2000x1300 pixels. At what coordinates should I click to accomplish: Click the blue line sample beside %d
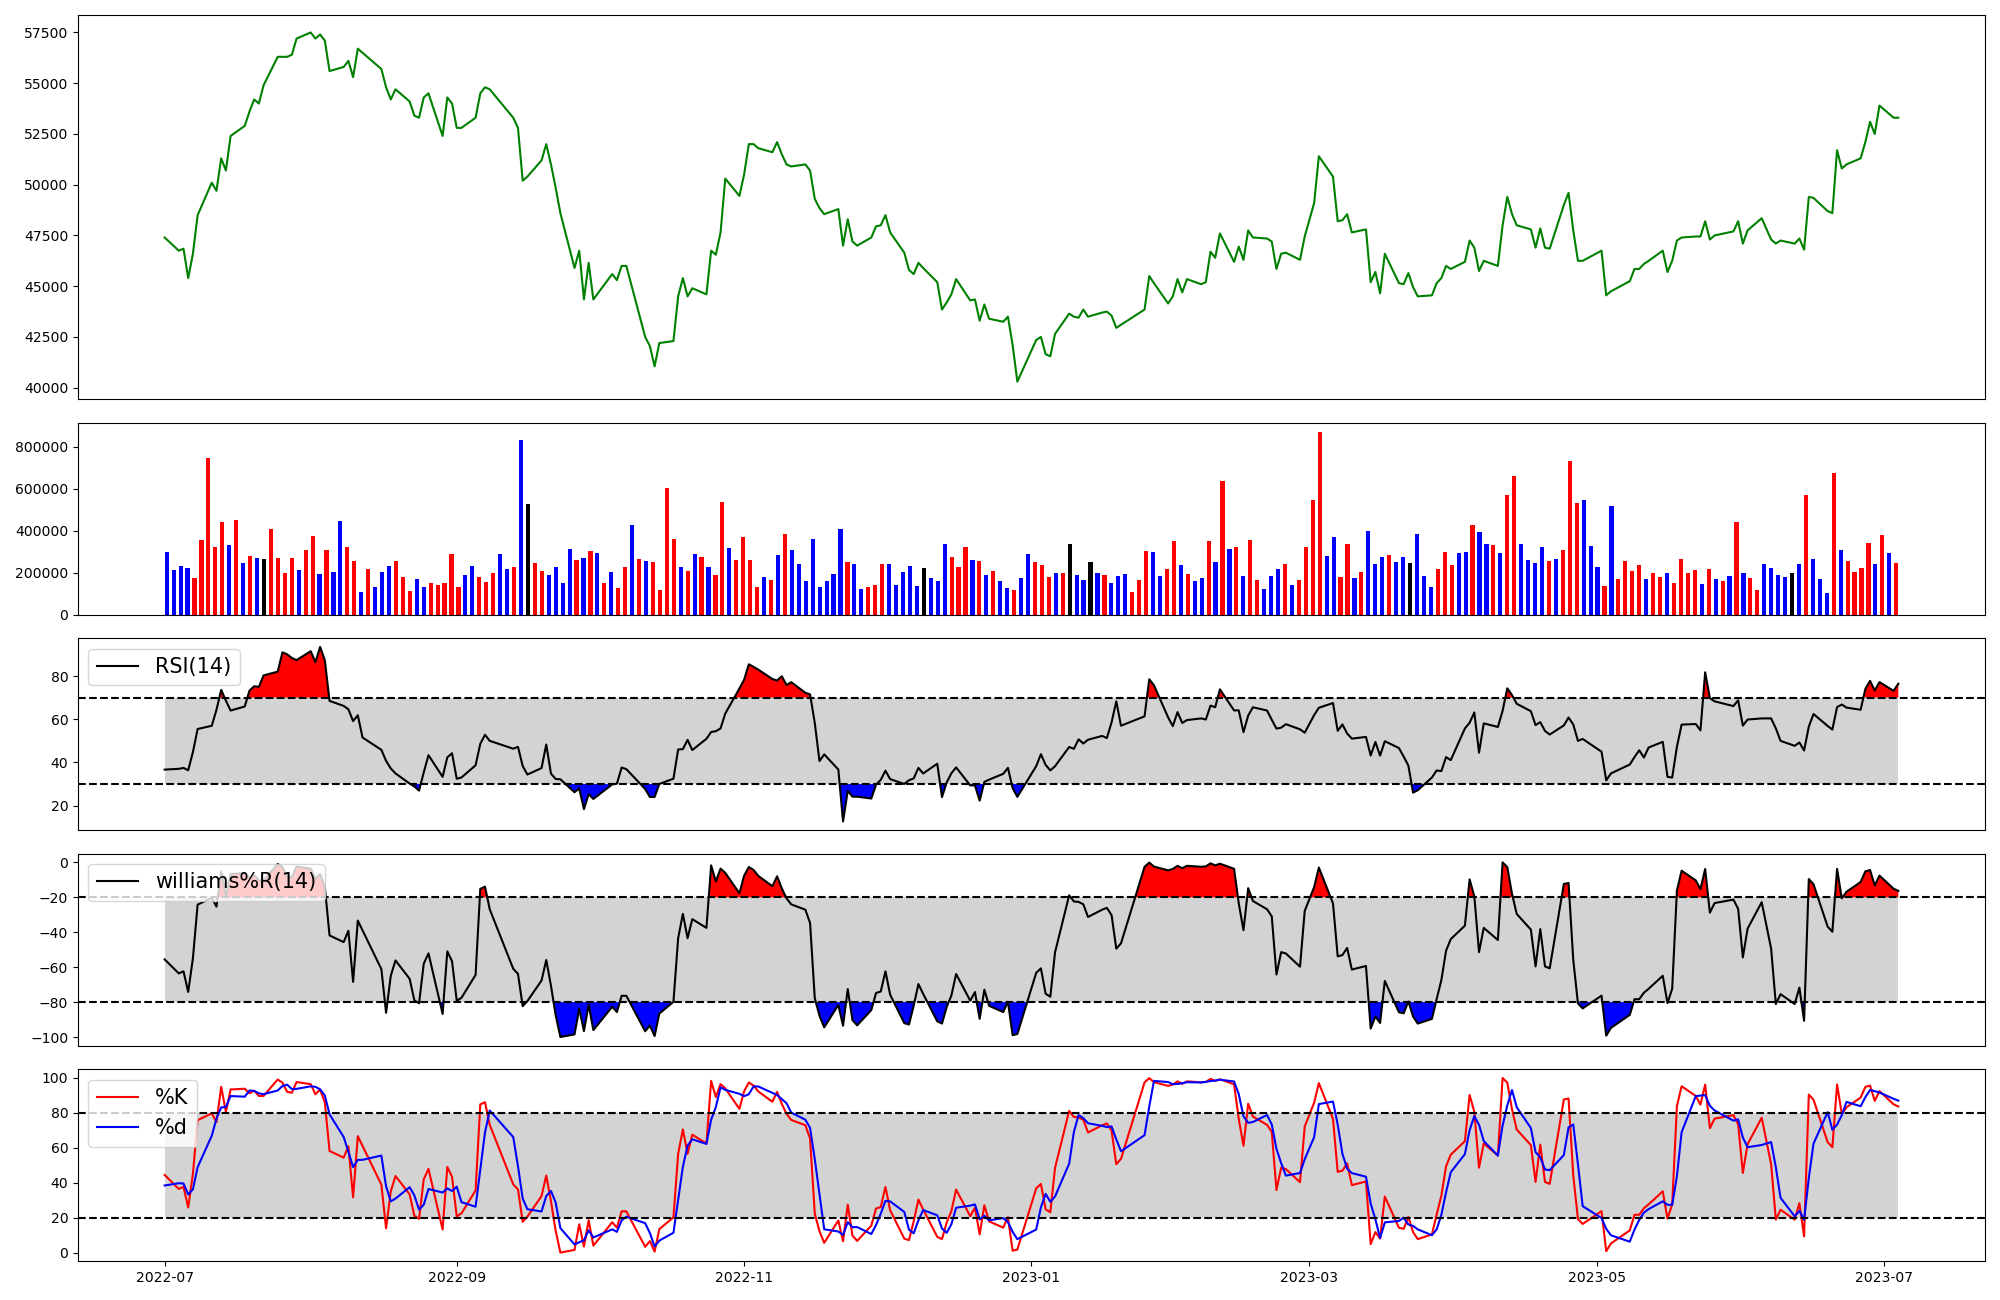[x=117, y=1127]
